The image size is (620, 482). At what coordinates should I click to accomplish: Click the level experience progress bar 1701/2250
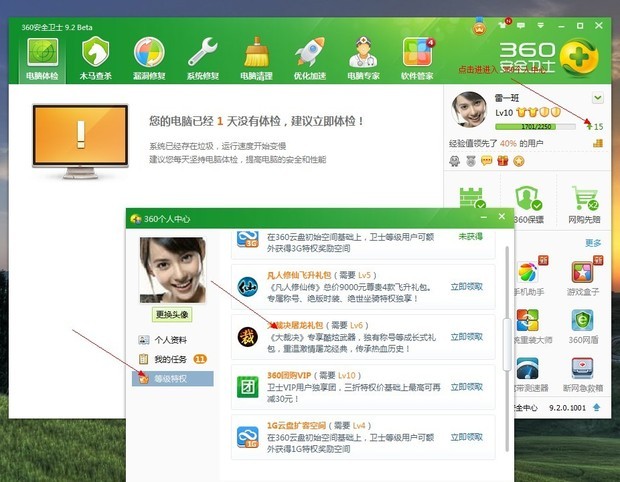click(535, 127)
